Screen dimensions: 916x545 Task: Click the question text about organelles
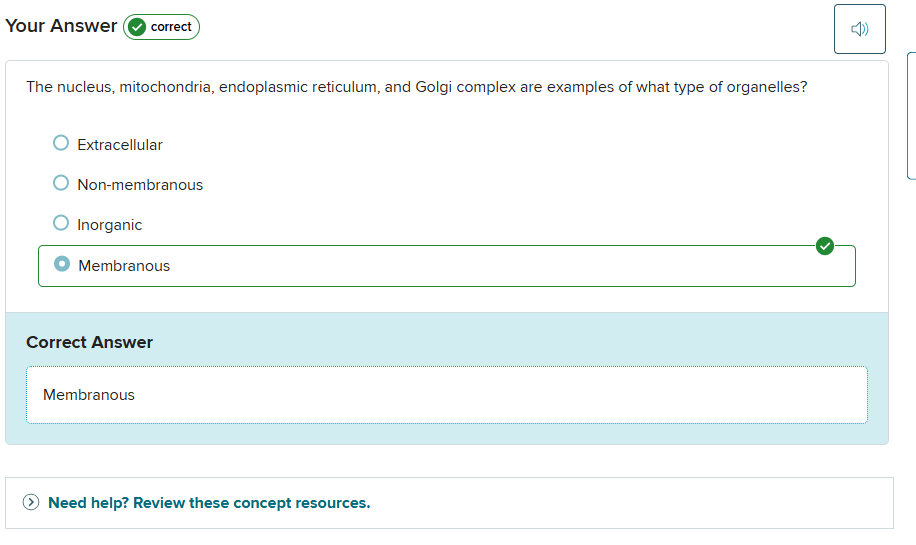(416, 87)
